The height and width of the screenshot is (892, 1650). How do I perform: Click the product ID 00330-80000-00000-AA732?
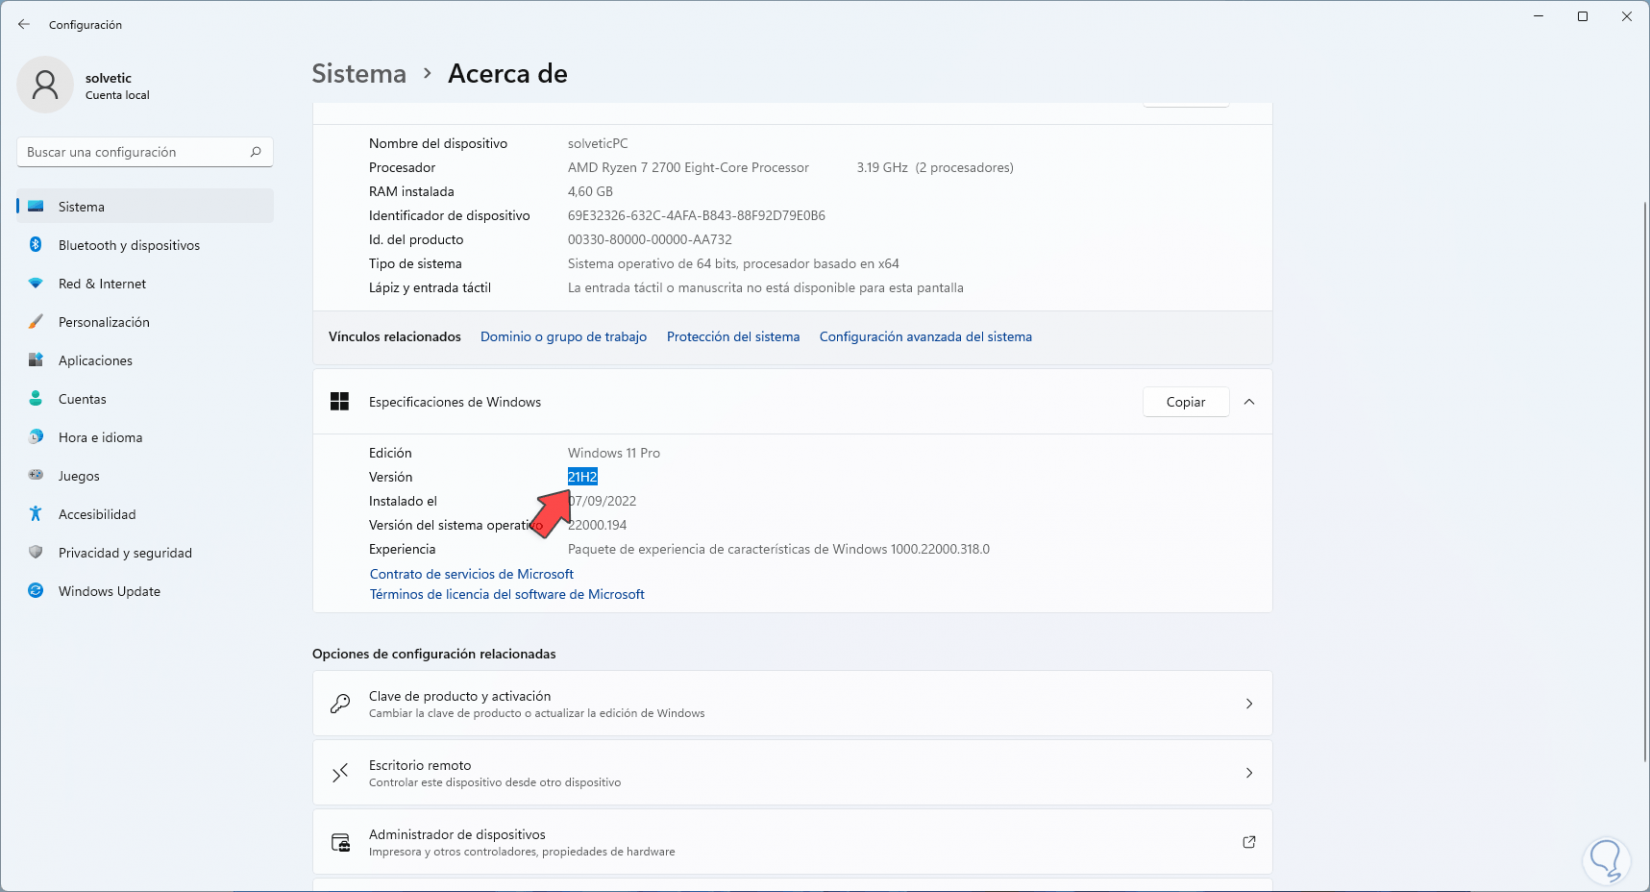point(650,240)
